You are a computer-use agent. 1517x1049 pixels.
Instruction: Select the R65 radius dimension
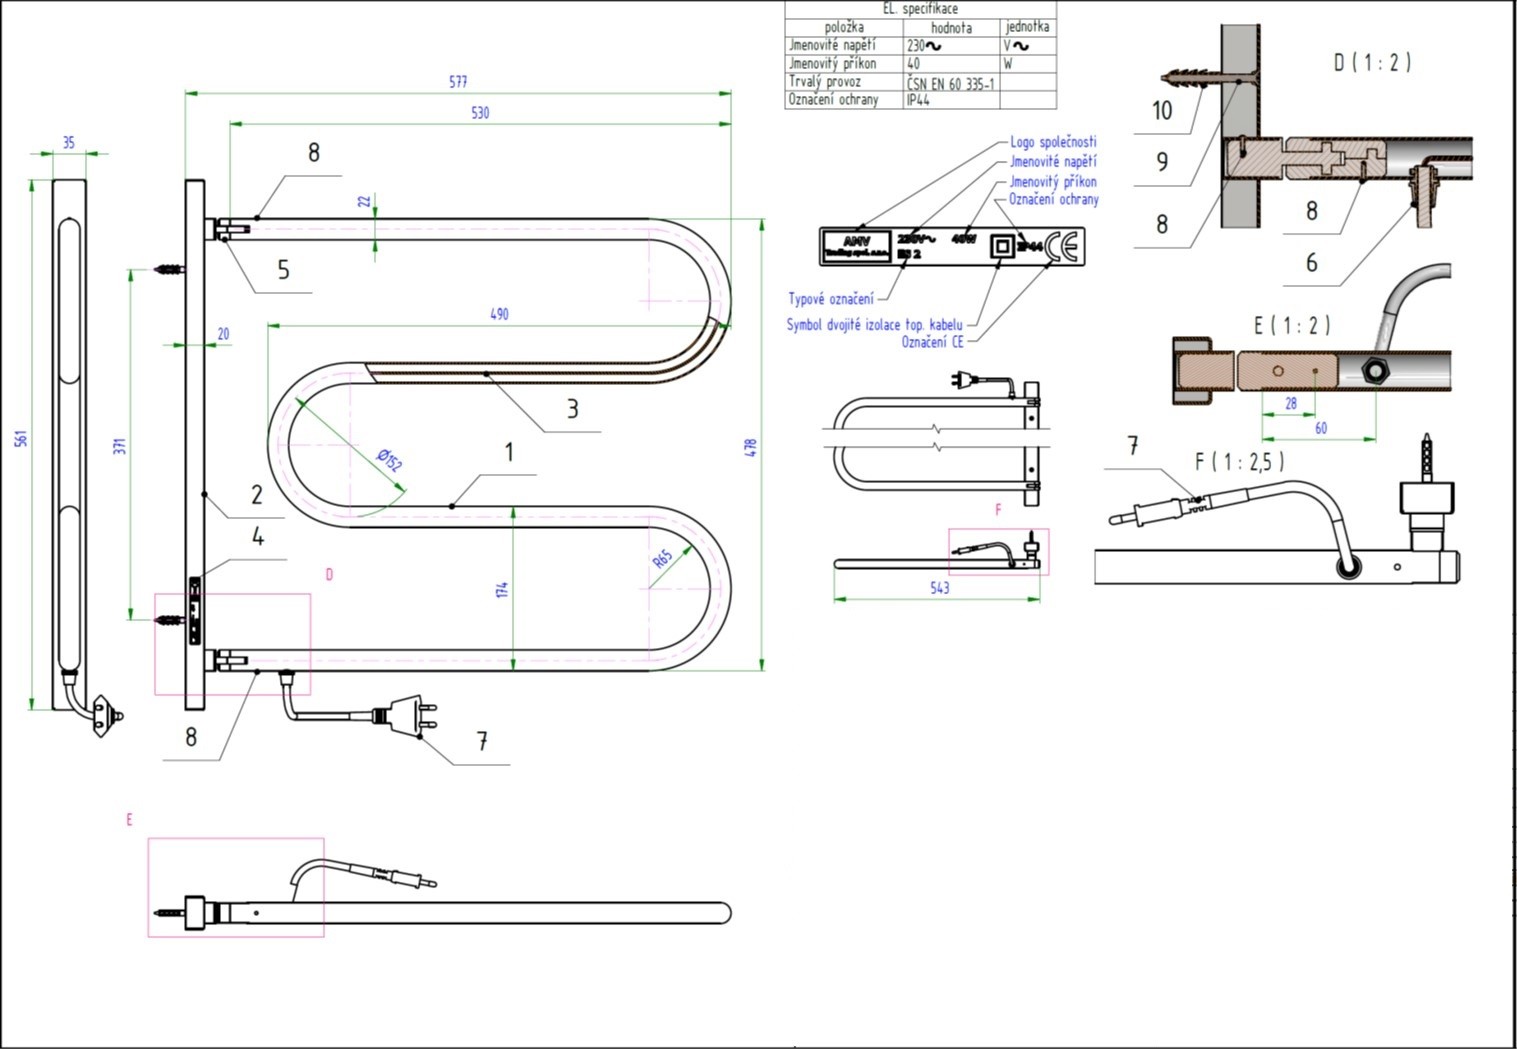(662, 559)
